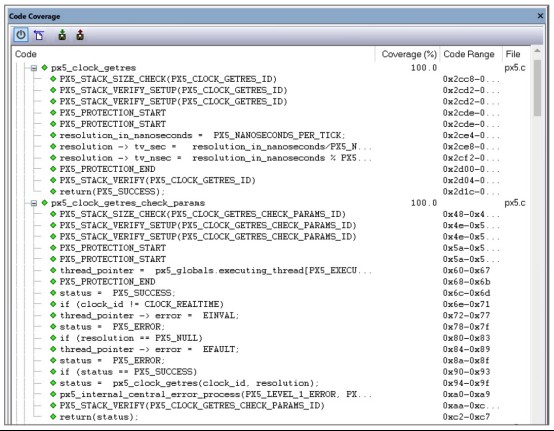Sort by the Coverage (%) column header
The height and width of the screenshot is (431, 554).
pyautogui.click(x=409, y=54)
